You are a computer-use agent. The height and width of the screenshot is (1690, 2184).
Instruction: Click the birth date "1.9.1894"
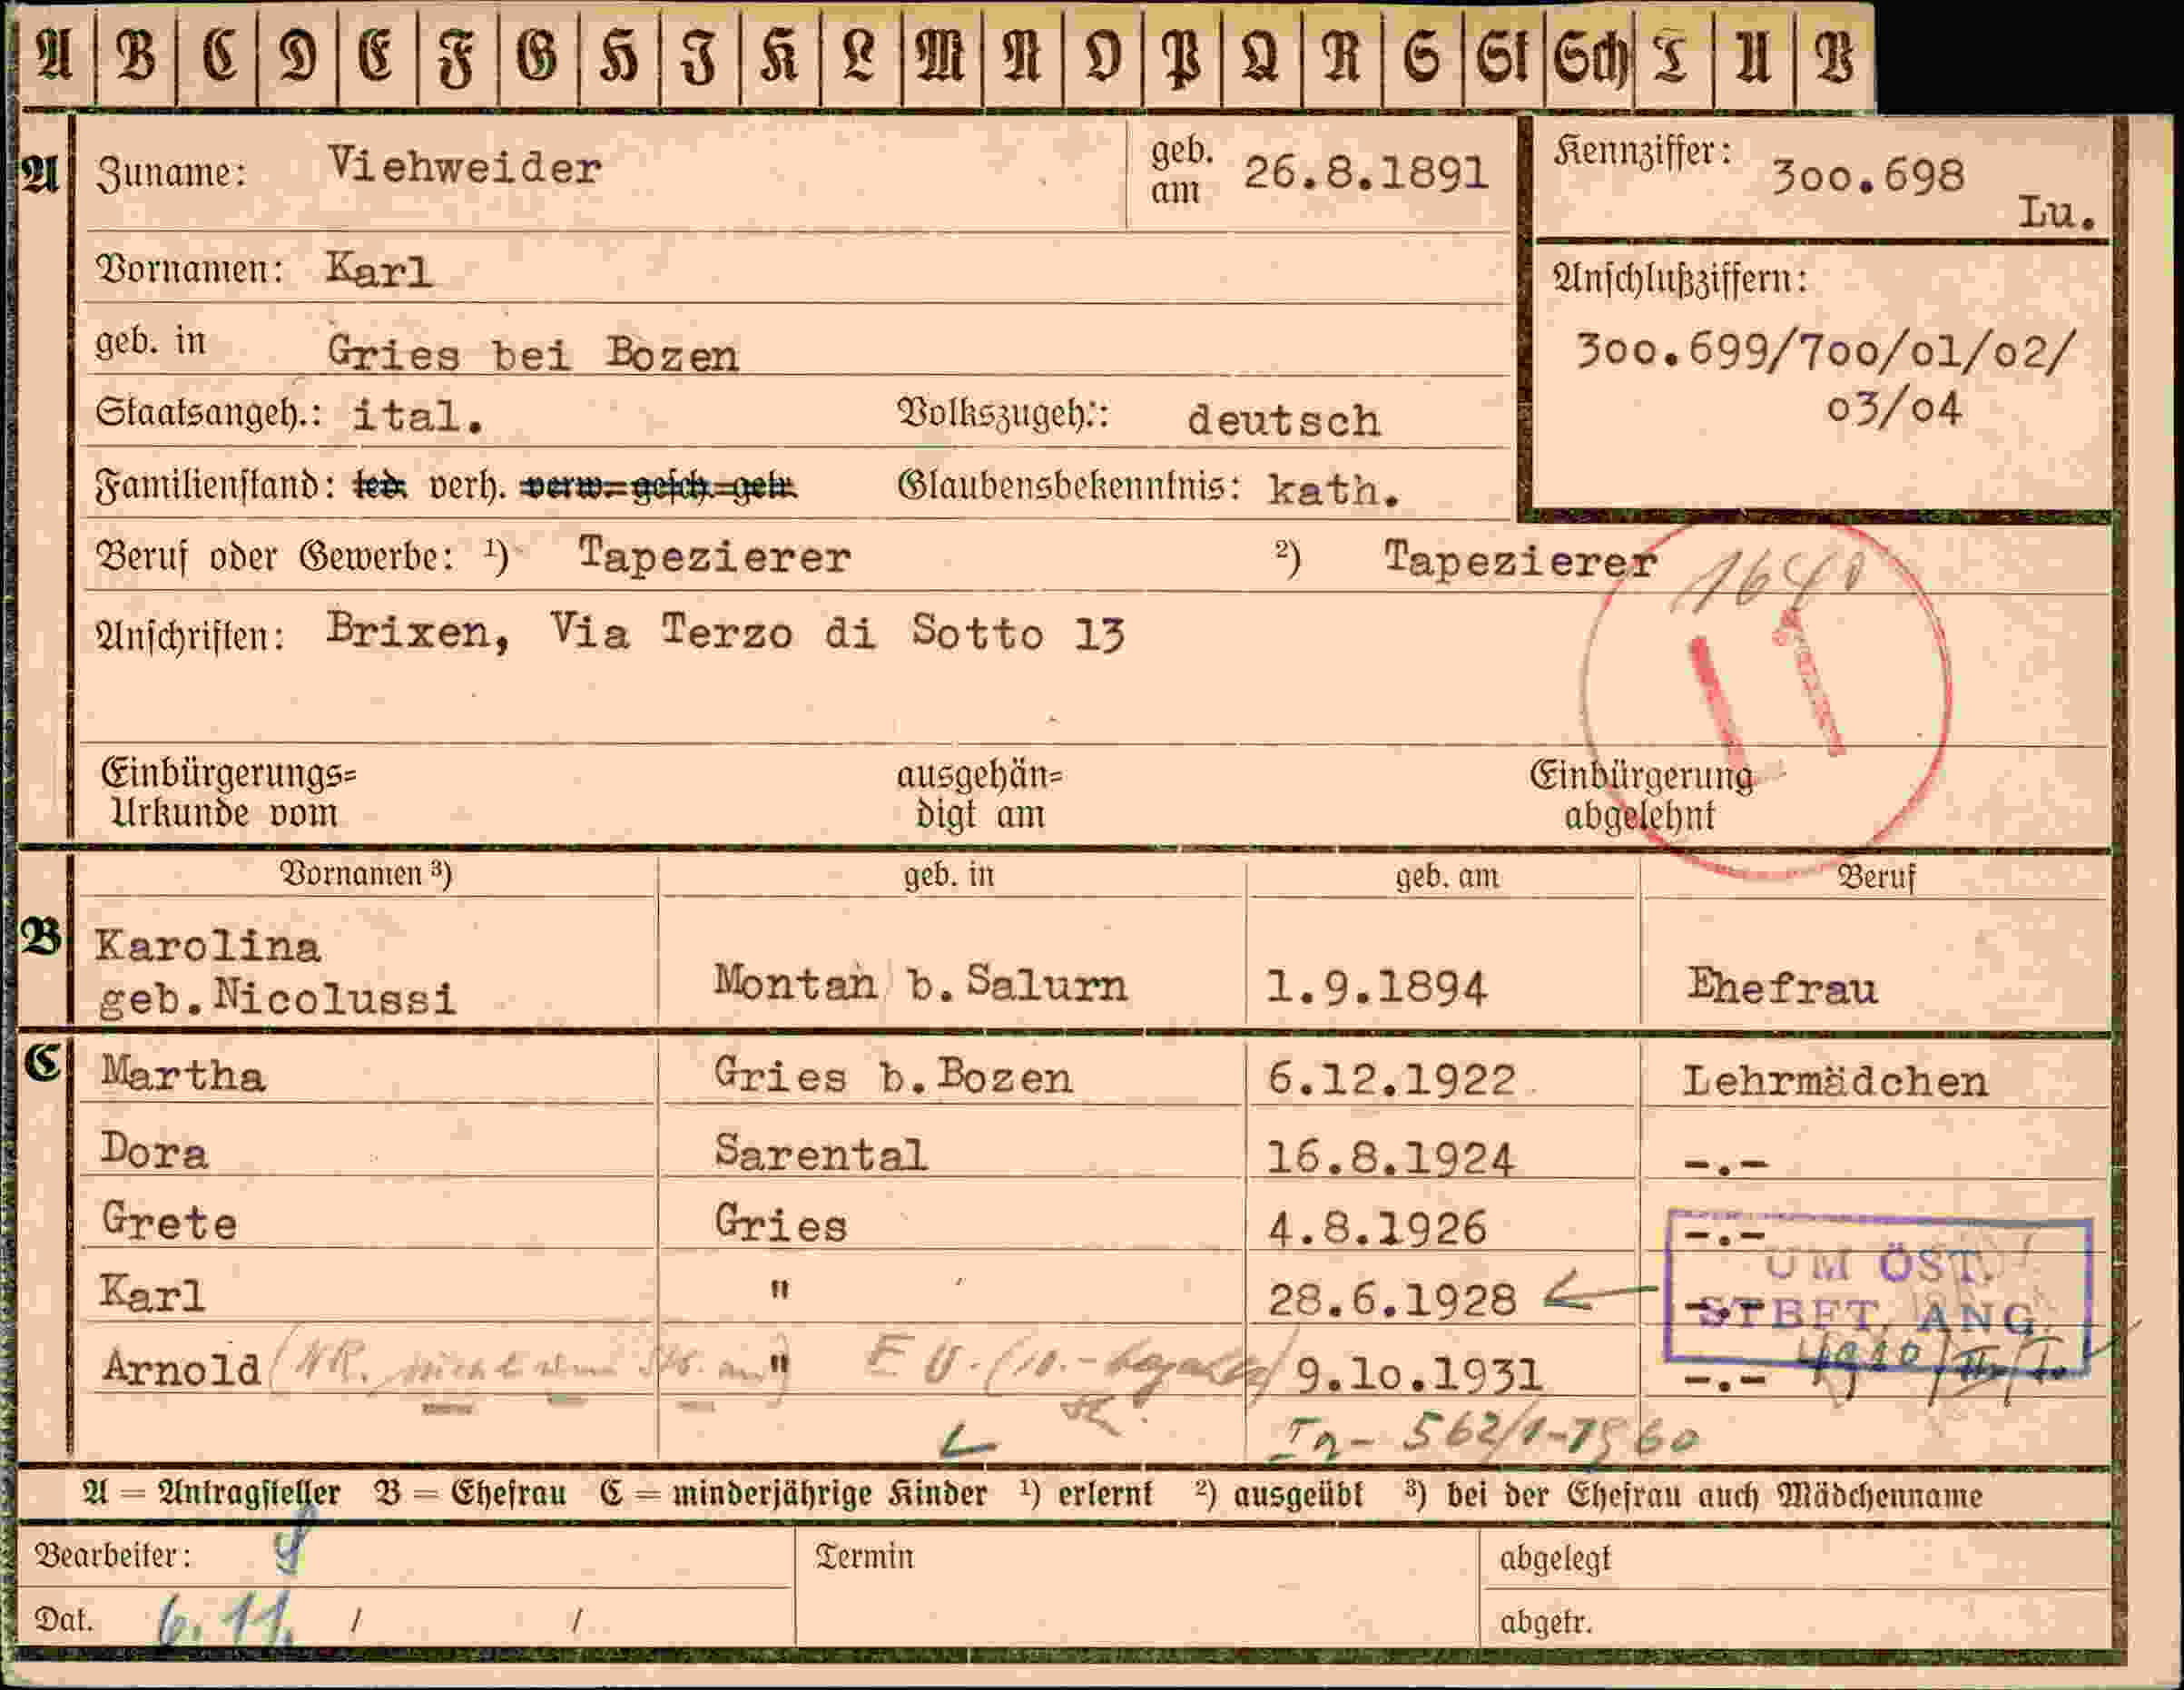[x=1377, y=988]
